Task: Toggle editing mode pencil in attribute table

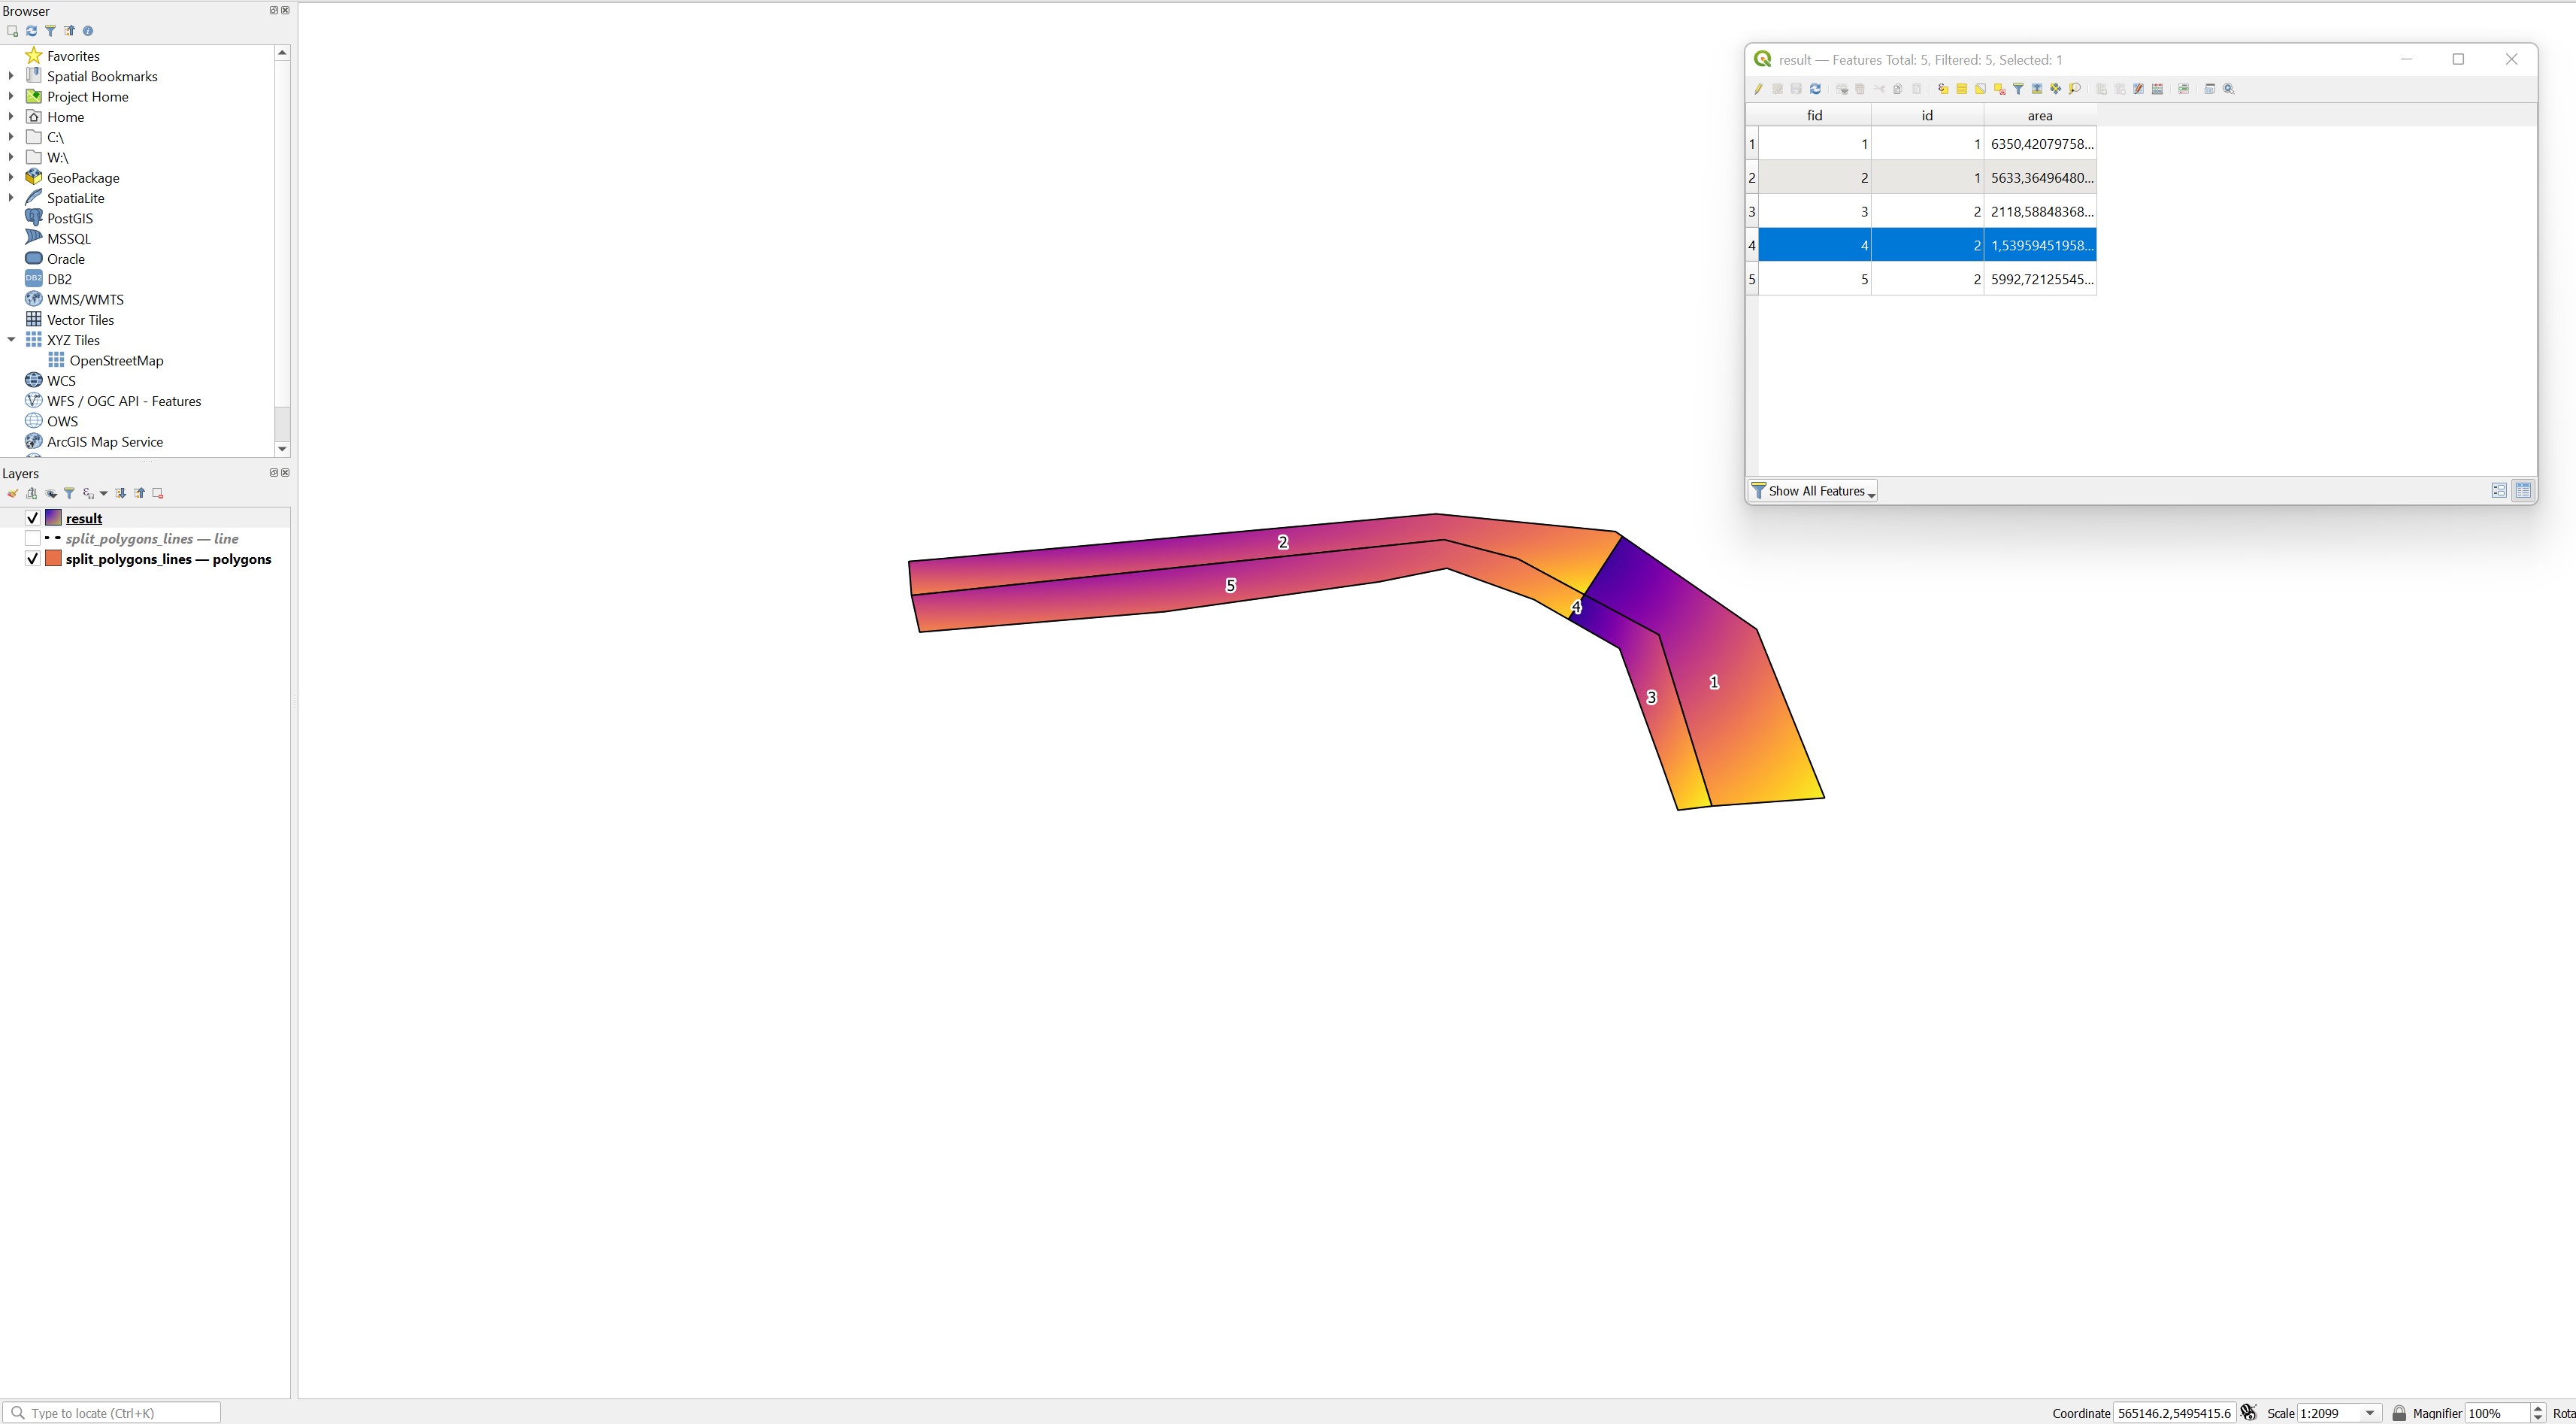Action: pyautogui.click(x=1758, y=89)
